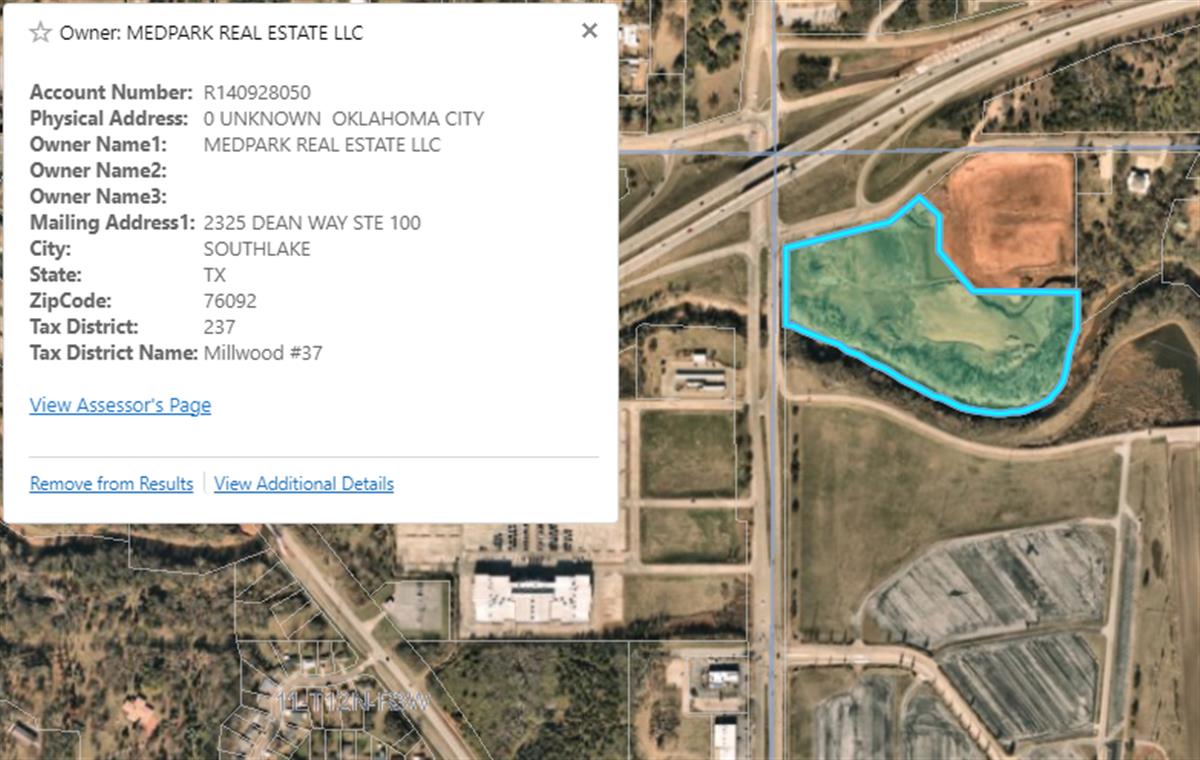Click the star favorite icon beside Owner title
This screenshot has height=760, width=1200.
[40, 33]
